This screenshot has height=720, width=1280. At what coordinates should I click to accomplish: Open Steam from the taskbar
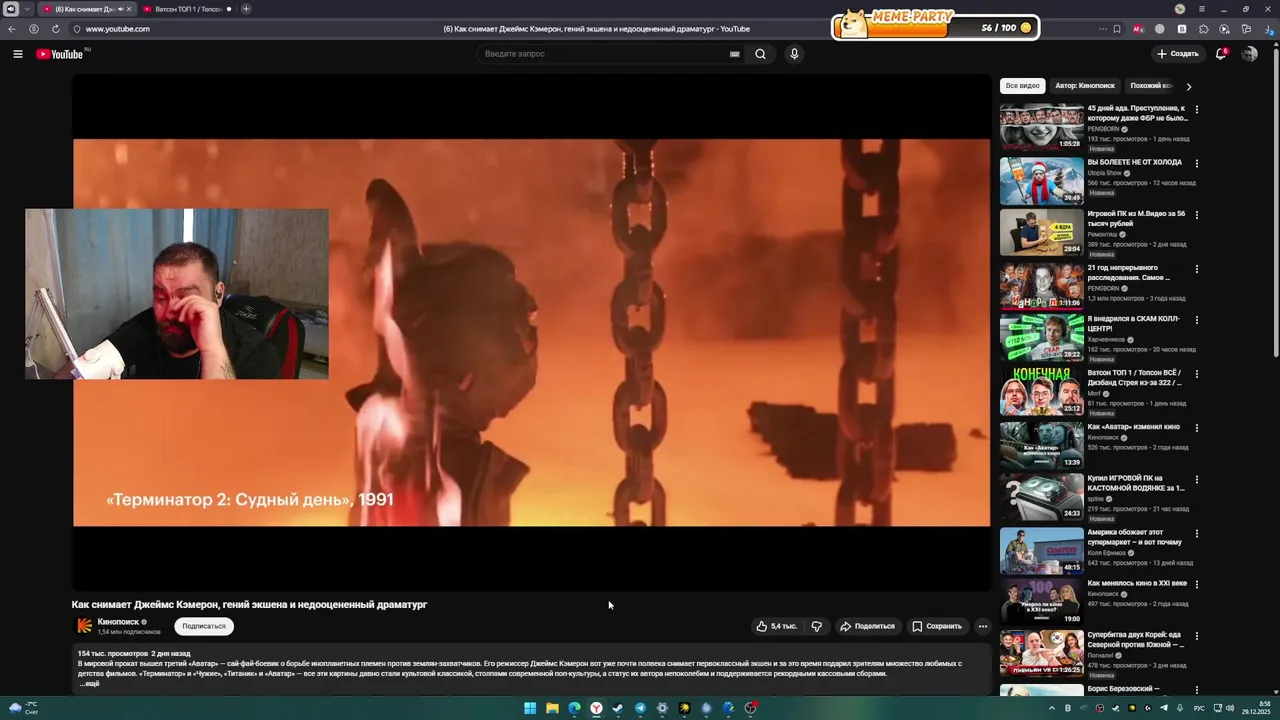pyautogui.click(x=618, y=708)
